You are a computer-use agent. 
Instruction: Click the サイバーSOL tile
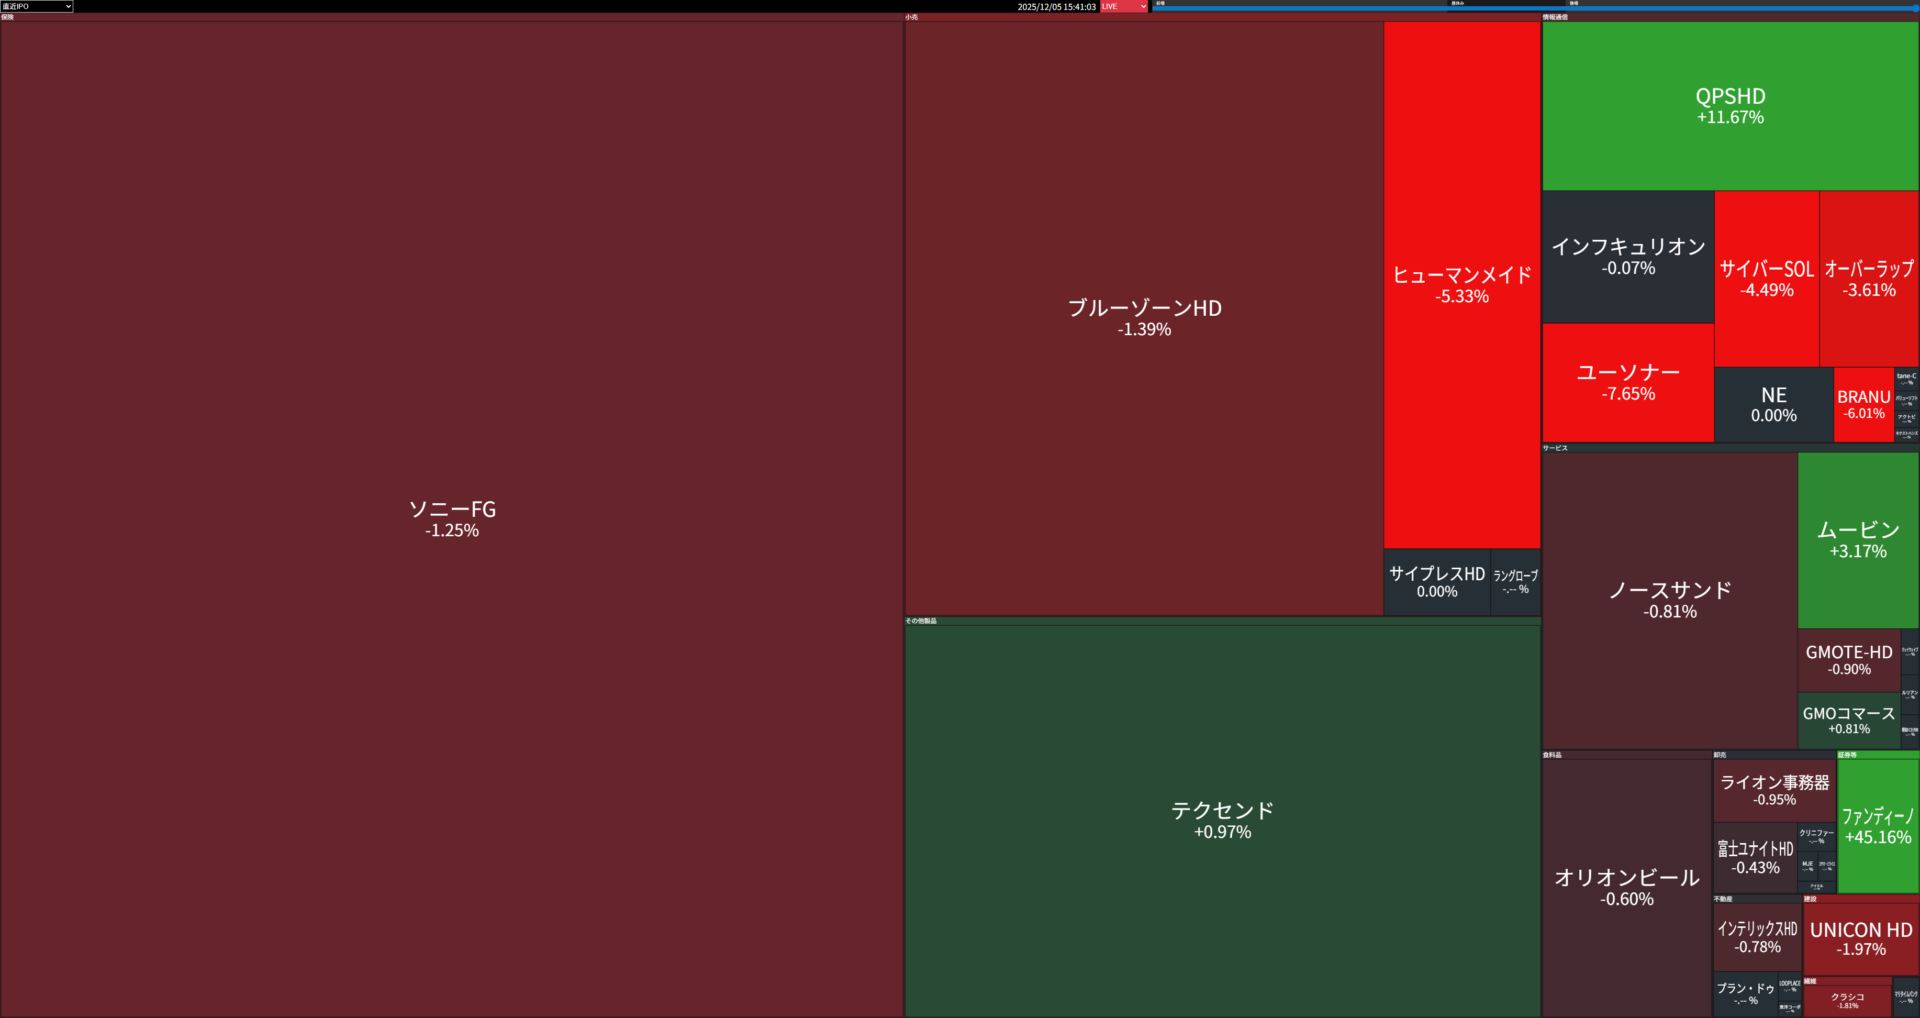(1766, 278)
